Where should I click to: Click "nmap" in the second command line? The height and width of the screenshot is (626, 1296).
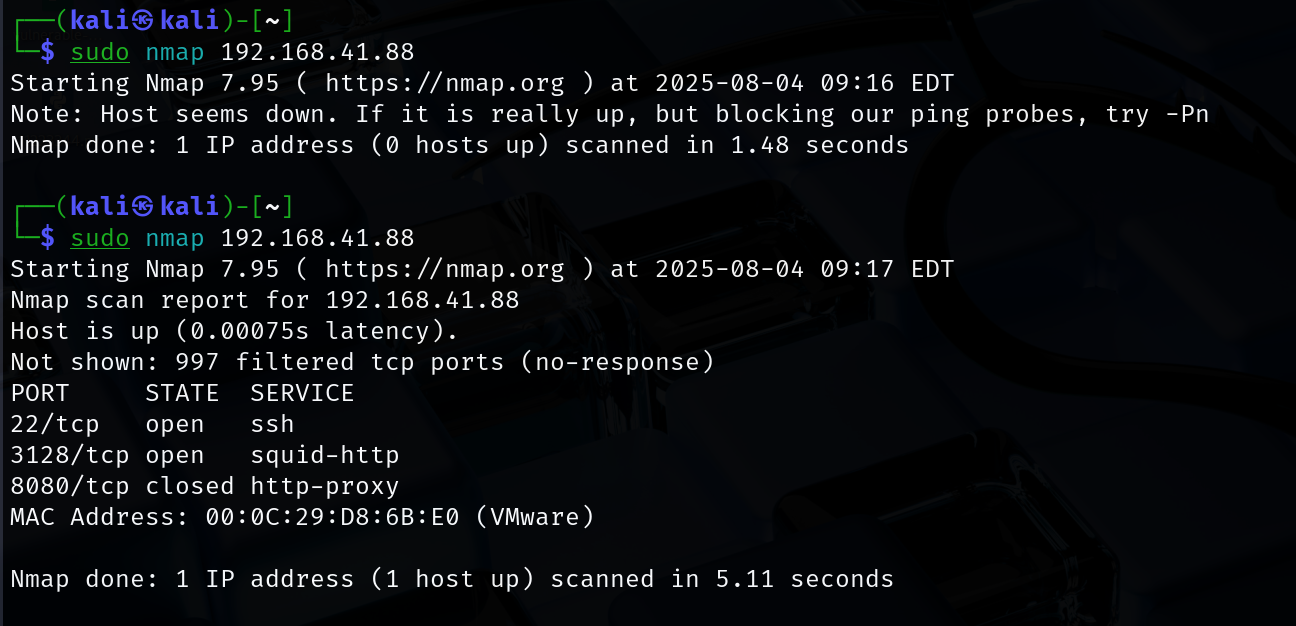pyautogui.click(x=174, y=238)
